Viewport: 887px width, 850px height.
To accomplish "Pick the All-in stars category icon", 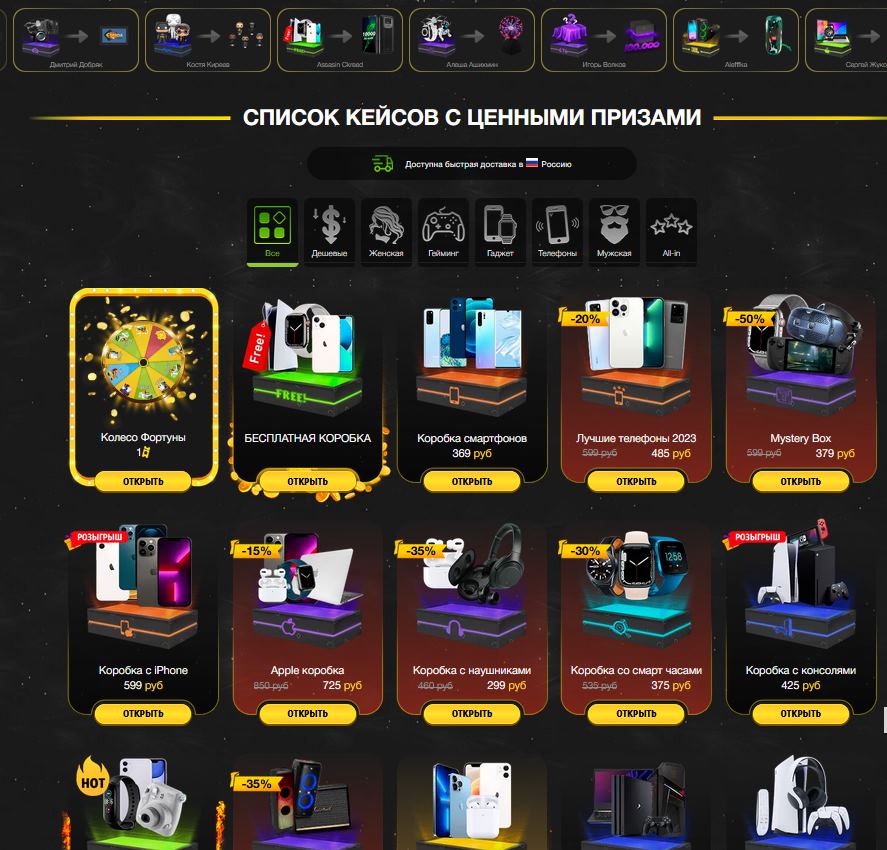I will tap(671, 225).
